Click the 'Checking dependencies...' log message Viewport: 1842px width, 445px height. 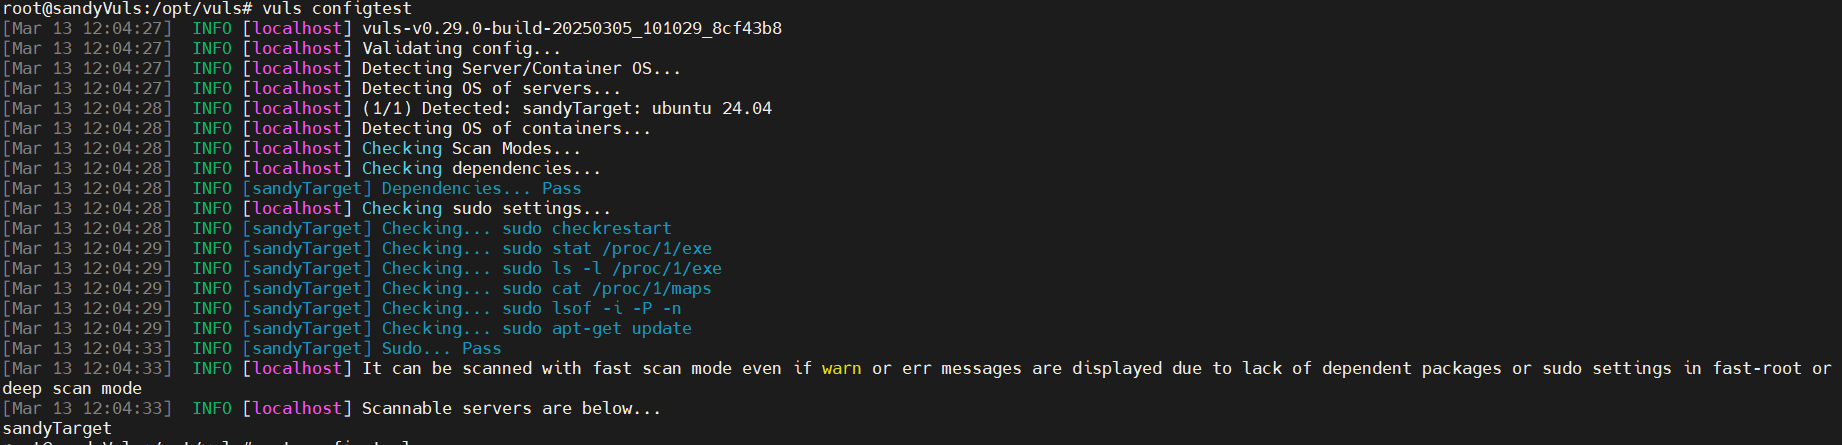(x=481, y=169)
